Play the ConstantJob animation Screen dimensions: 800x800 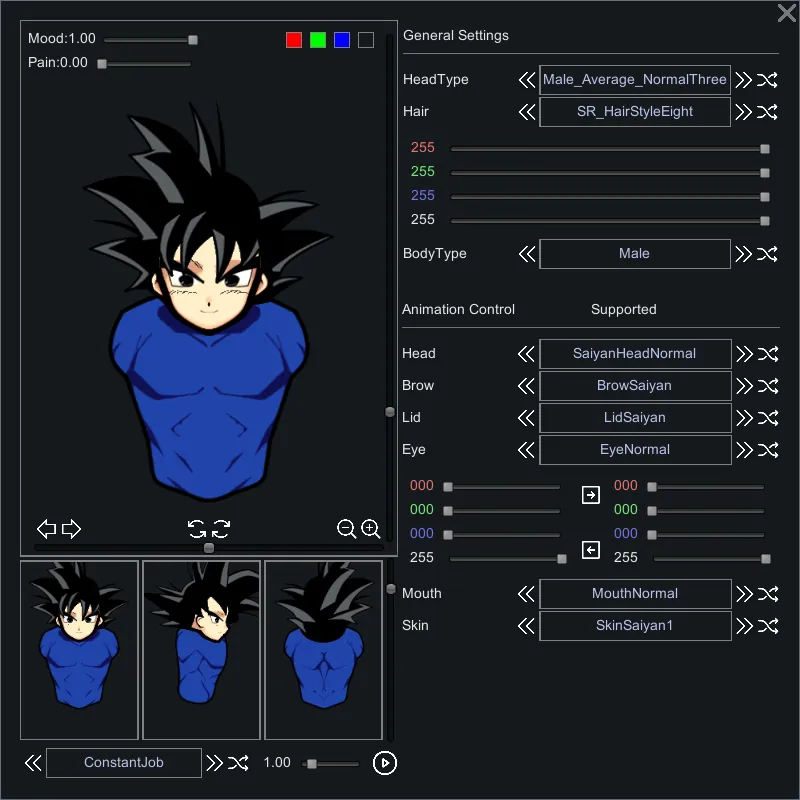(384, 763)
